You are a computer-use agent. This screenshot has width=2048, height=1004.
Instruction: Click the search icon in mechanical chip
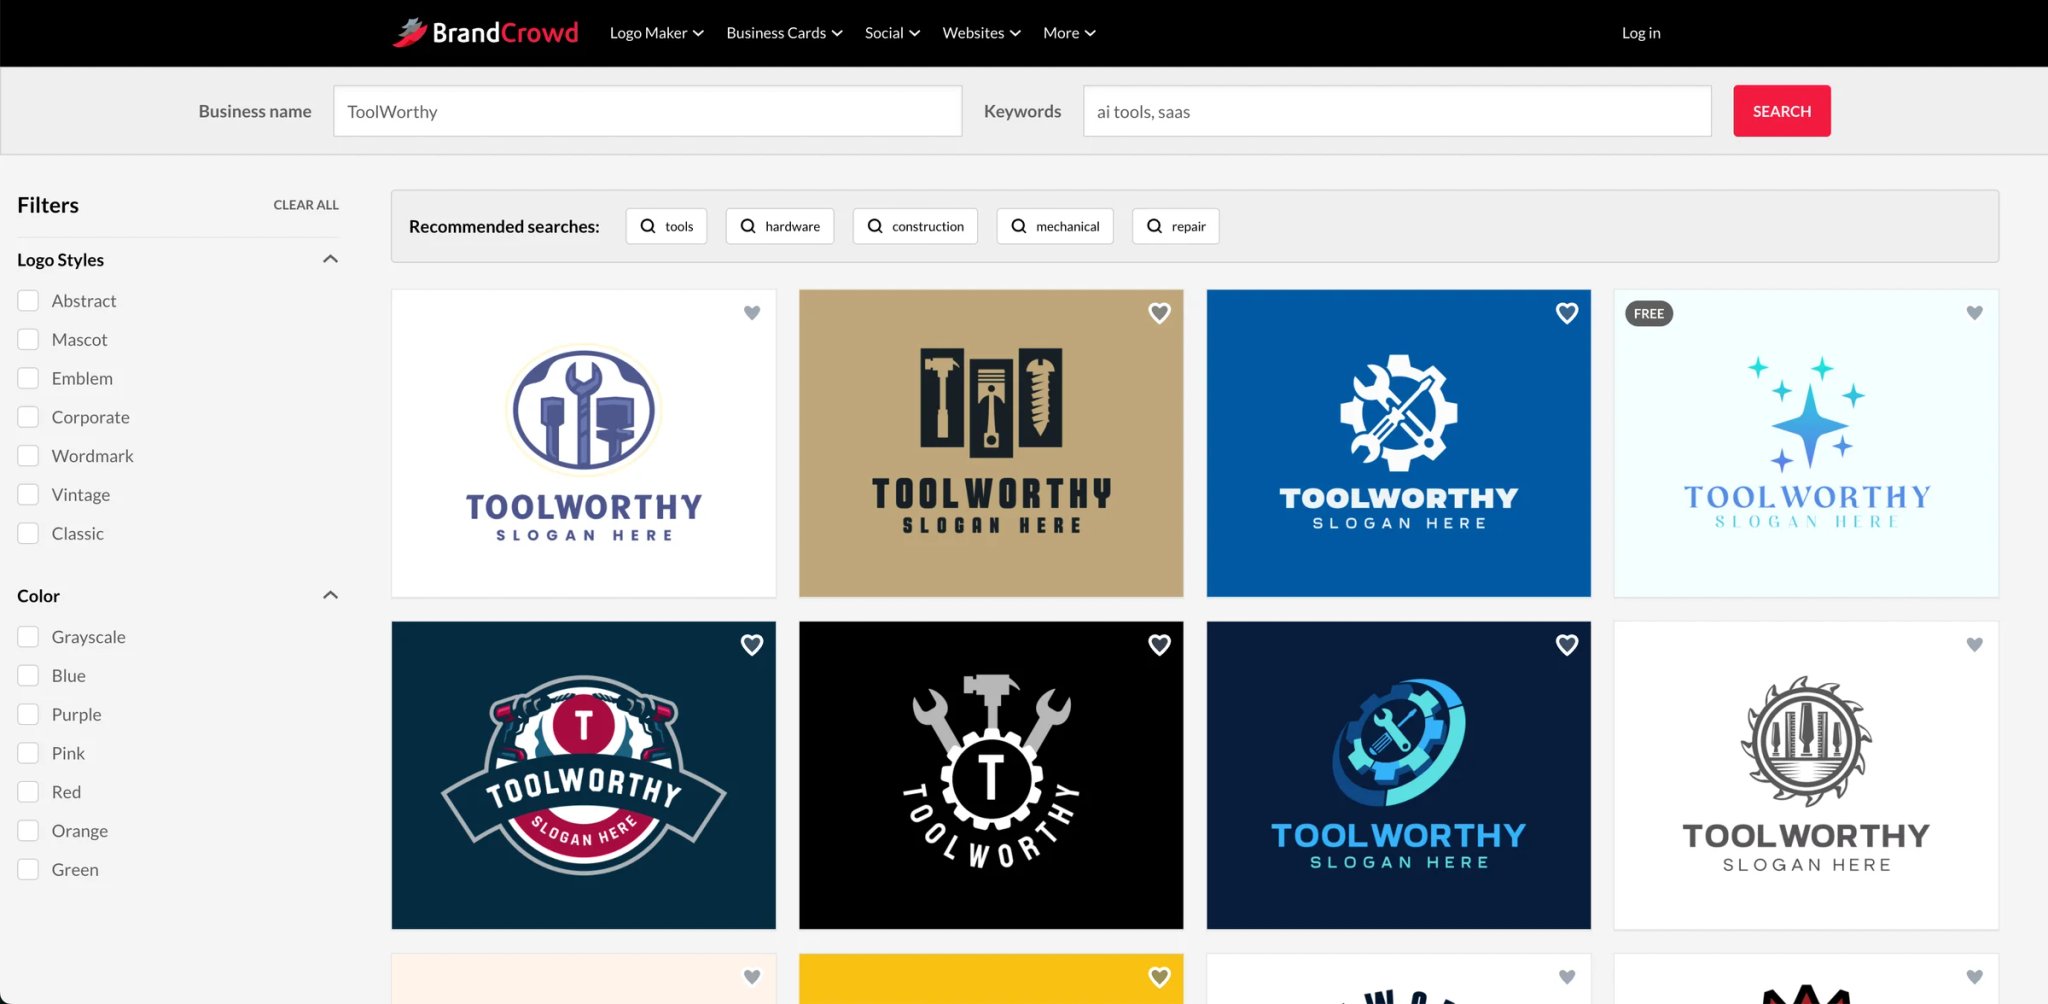[x=1019, y=226]
